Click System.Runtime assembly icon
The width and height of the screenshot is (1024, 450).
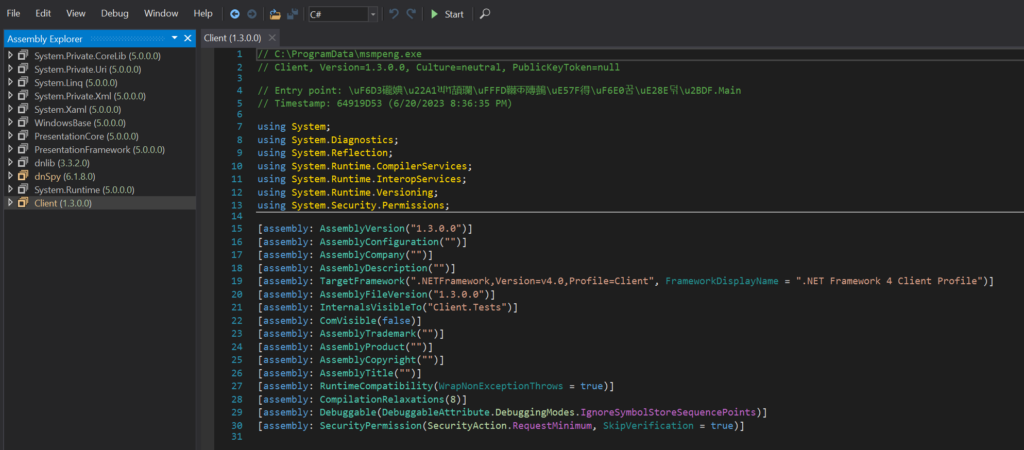point(24,189)
